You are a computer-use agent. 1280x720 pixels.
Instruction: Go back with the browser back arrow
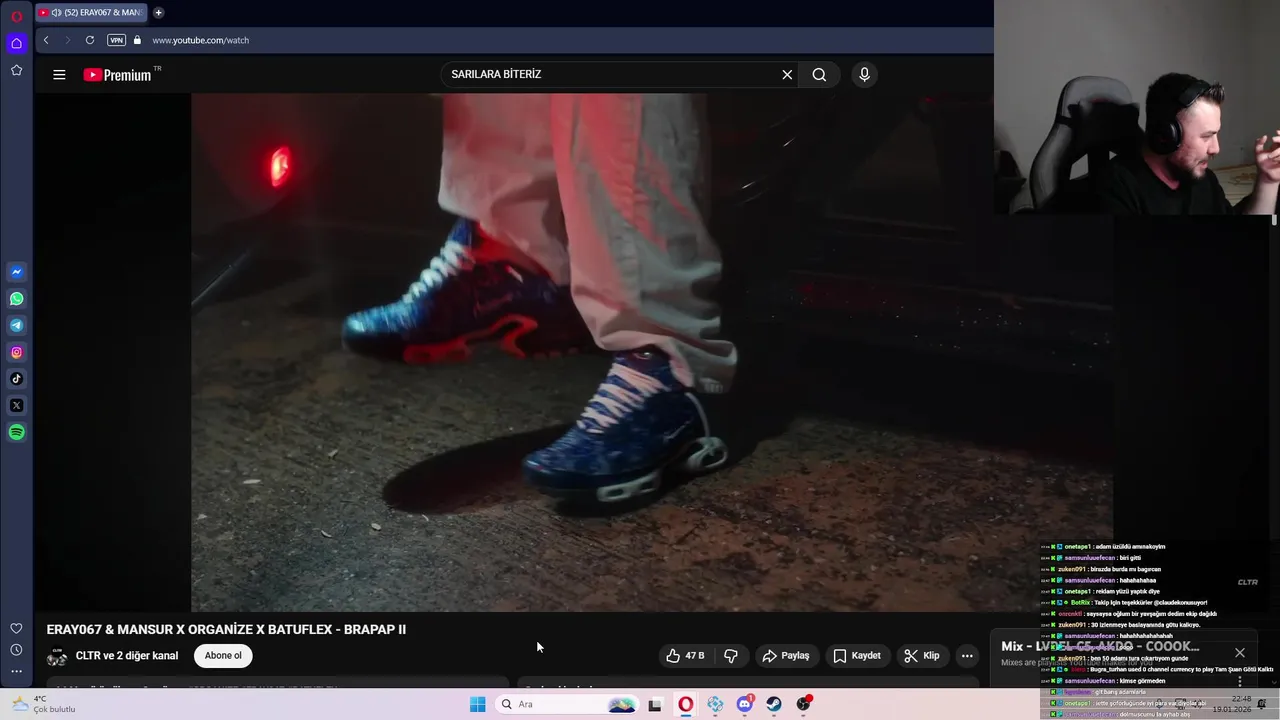(46, 40)
